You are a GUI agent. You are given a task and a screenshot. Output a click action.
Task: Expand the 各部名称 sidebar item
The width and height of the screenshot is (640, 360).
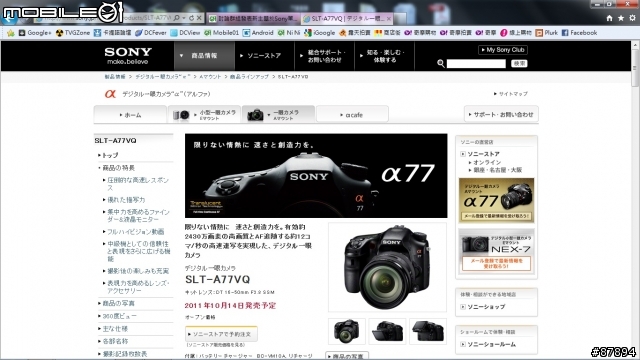(115, 341)
